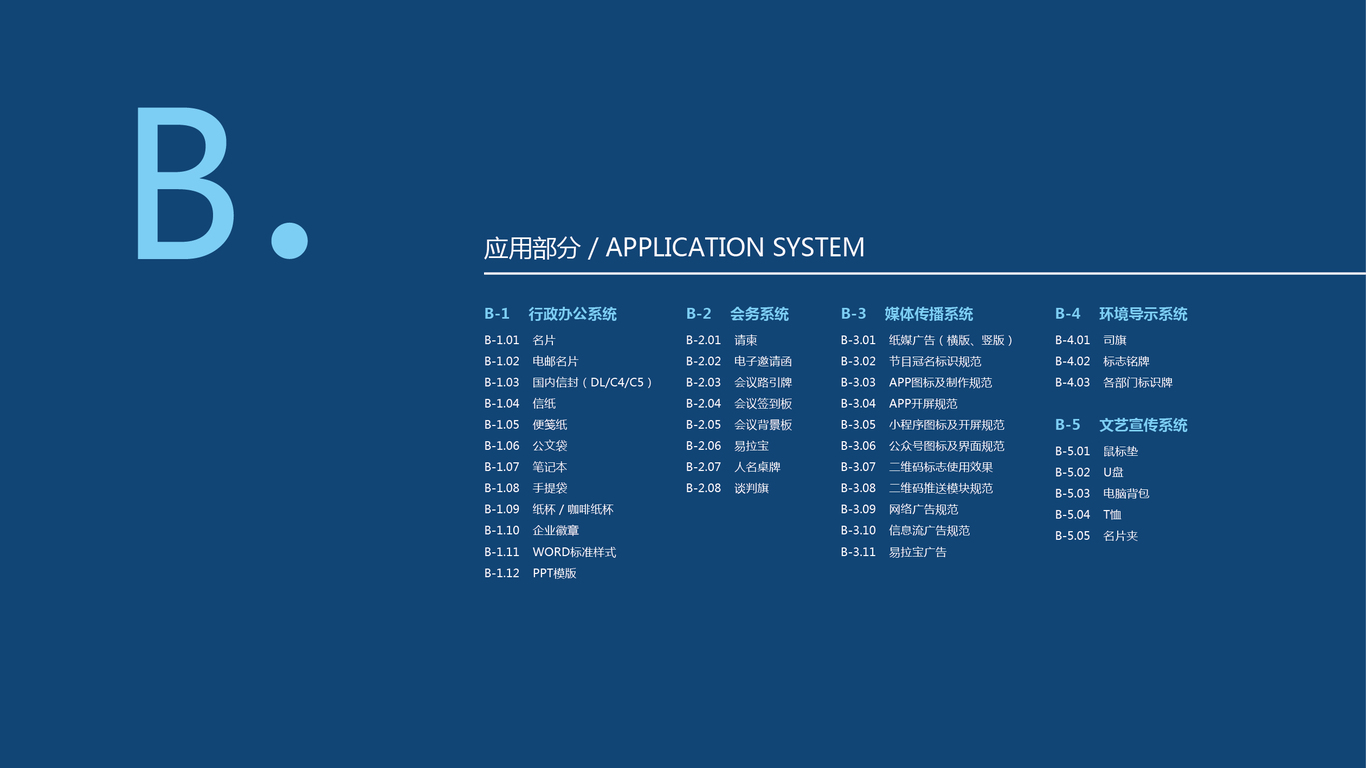Viewport: 1366px width, 768px height.
Task: Click entry 'B-3.11 易拉宝广告'
Action: coord(894,552)
